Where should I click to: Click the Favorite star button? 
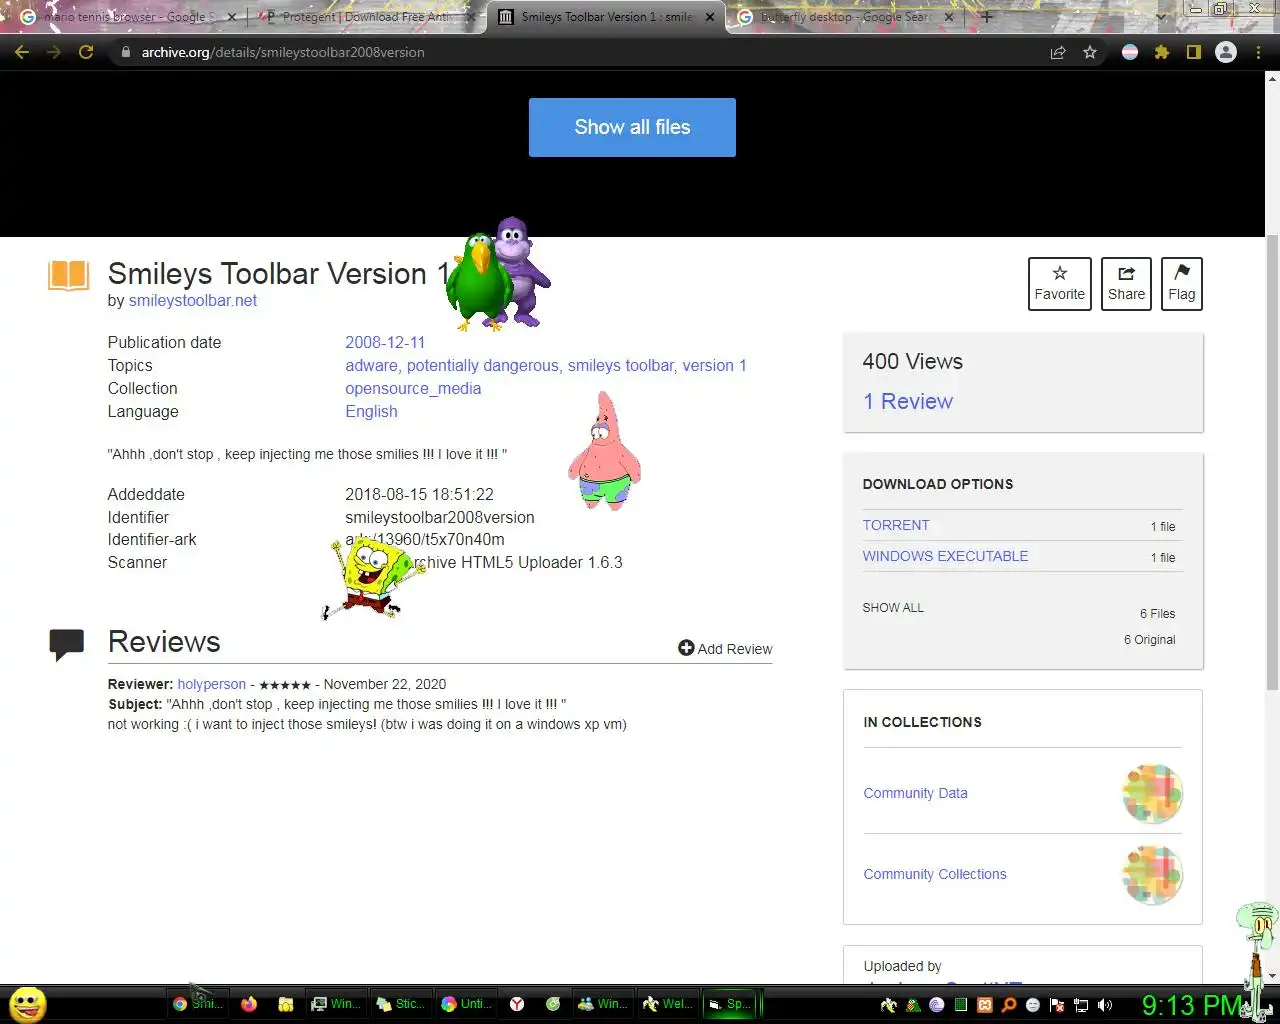tap(1060, 284)
